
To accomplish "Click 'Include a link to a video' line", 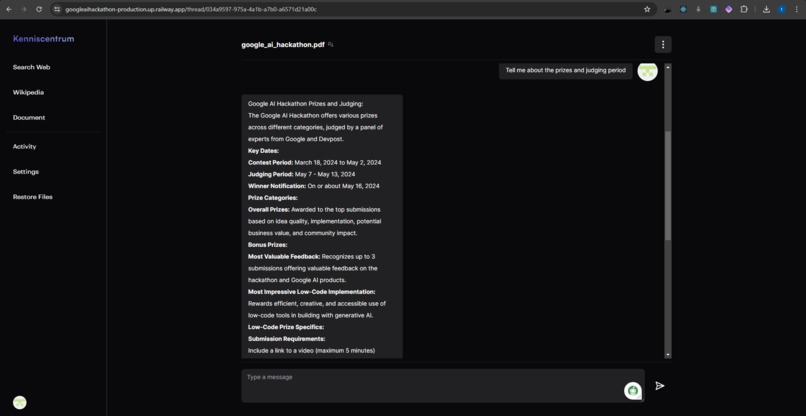I will [x=312, y=351].
